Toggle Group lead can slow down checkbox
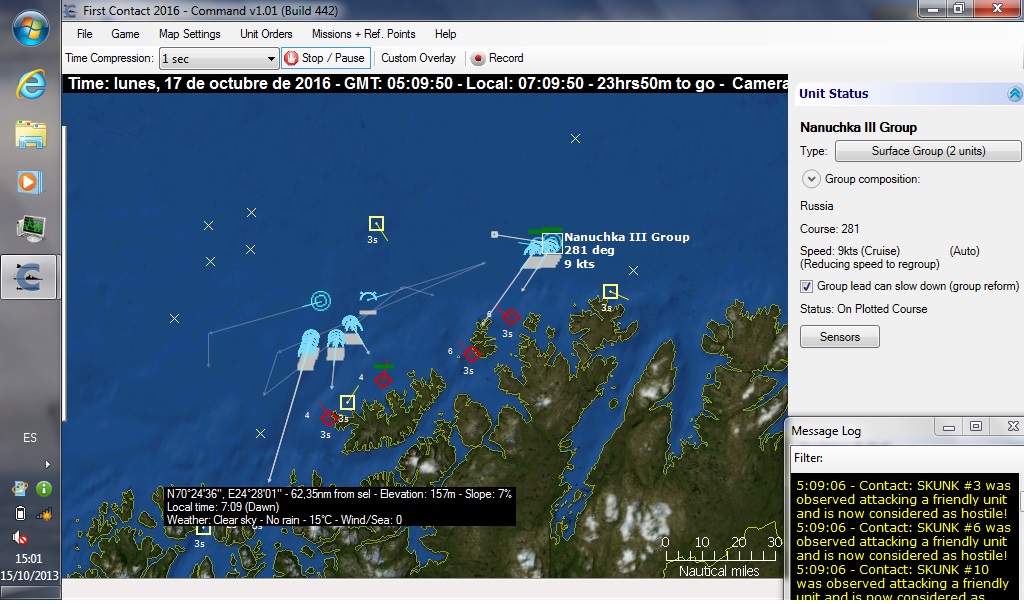 [x=807, y=286]
